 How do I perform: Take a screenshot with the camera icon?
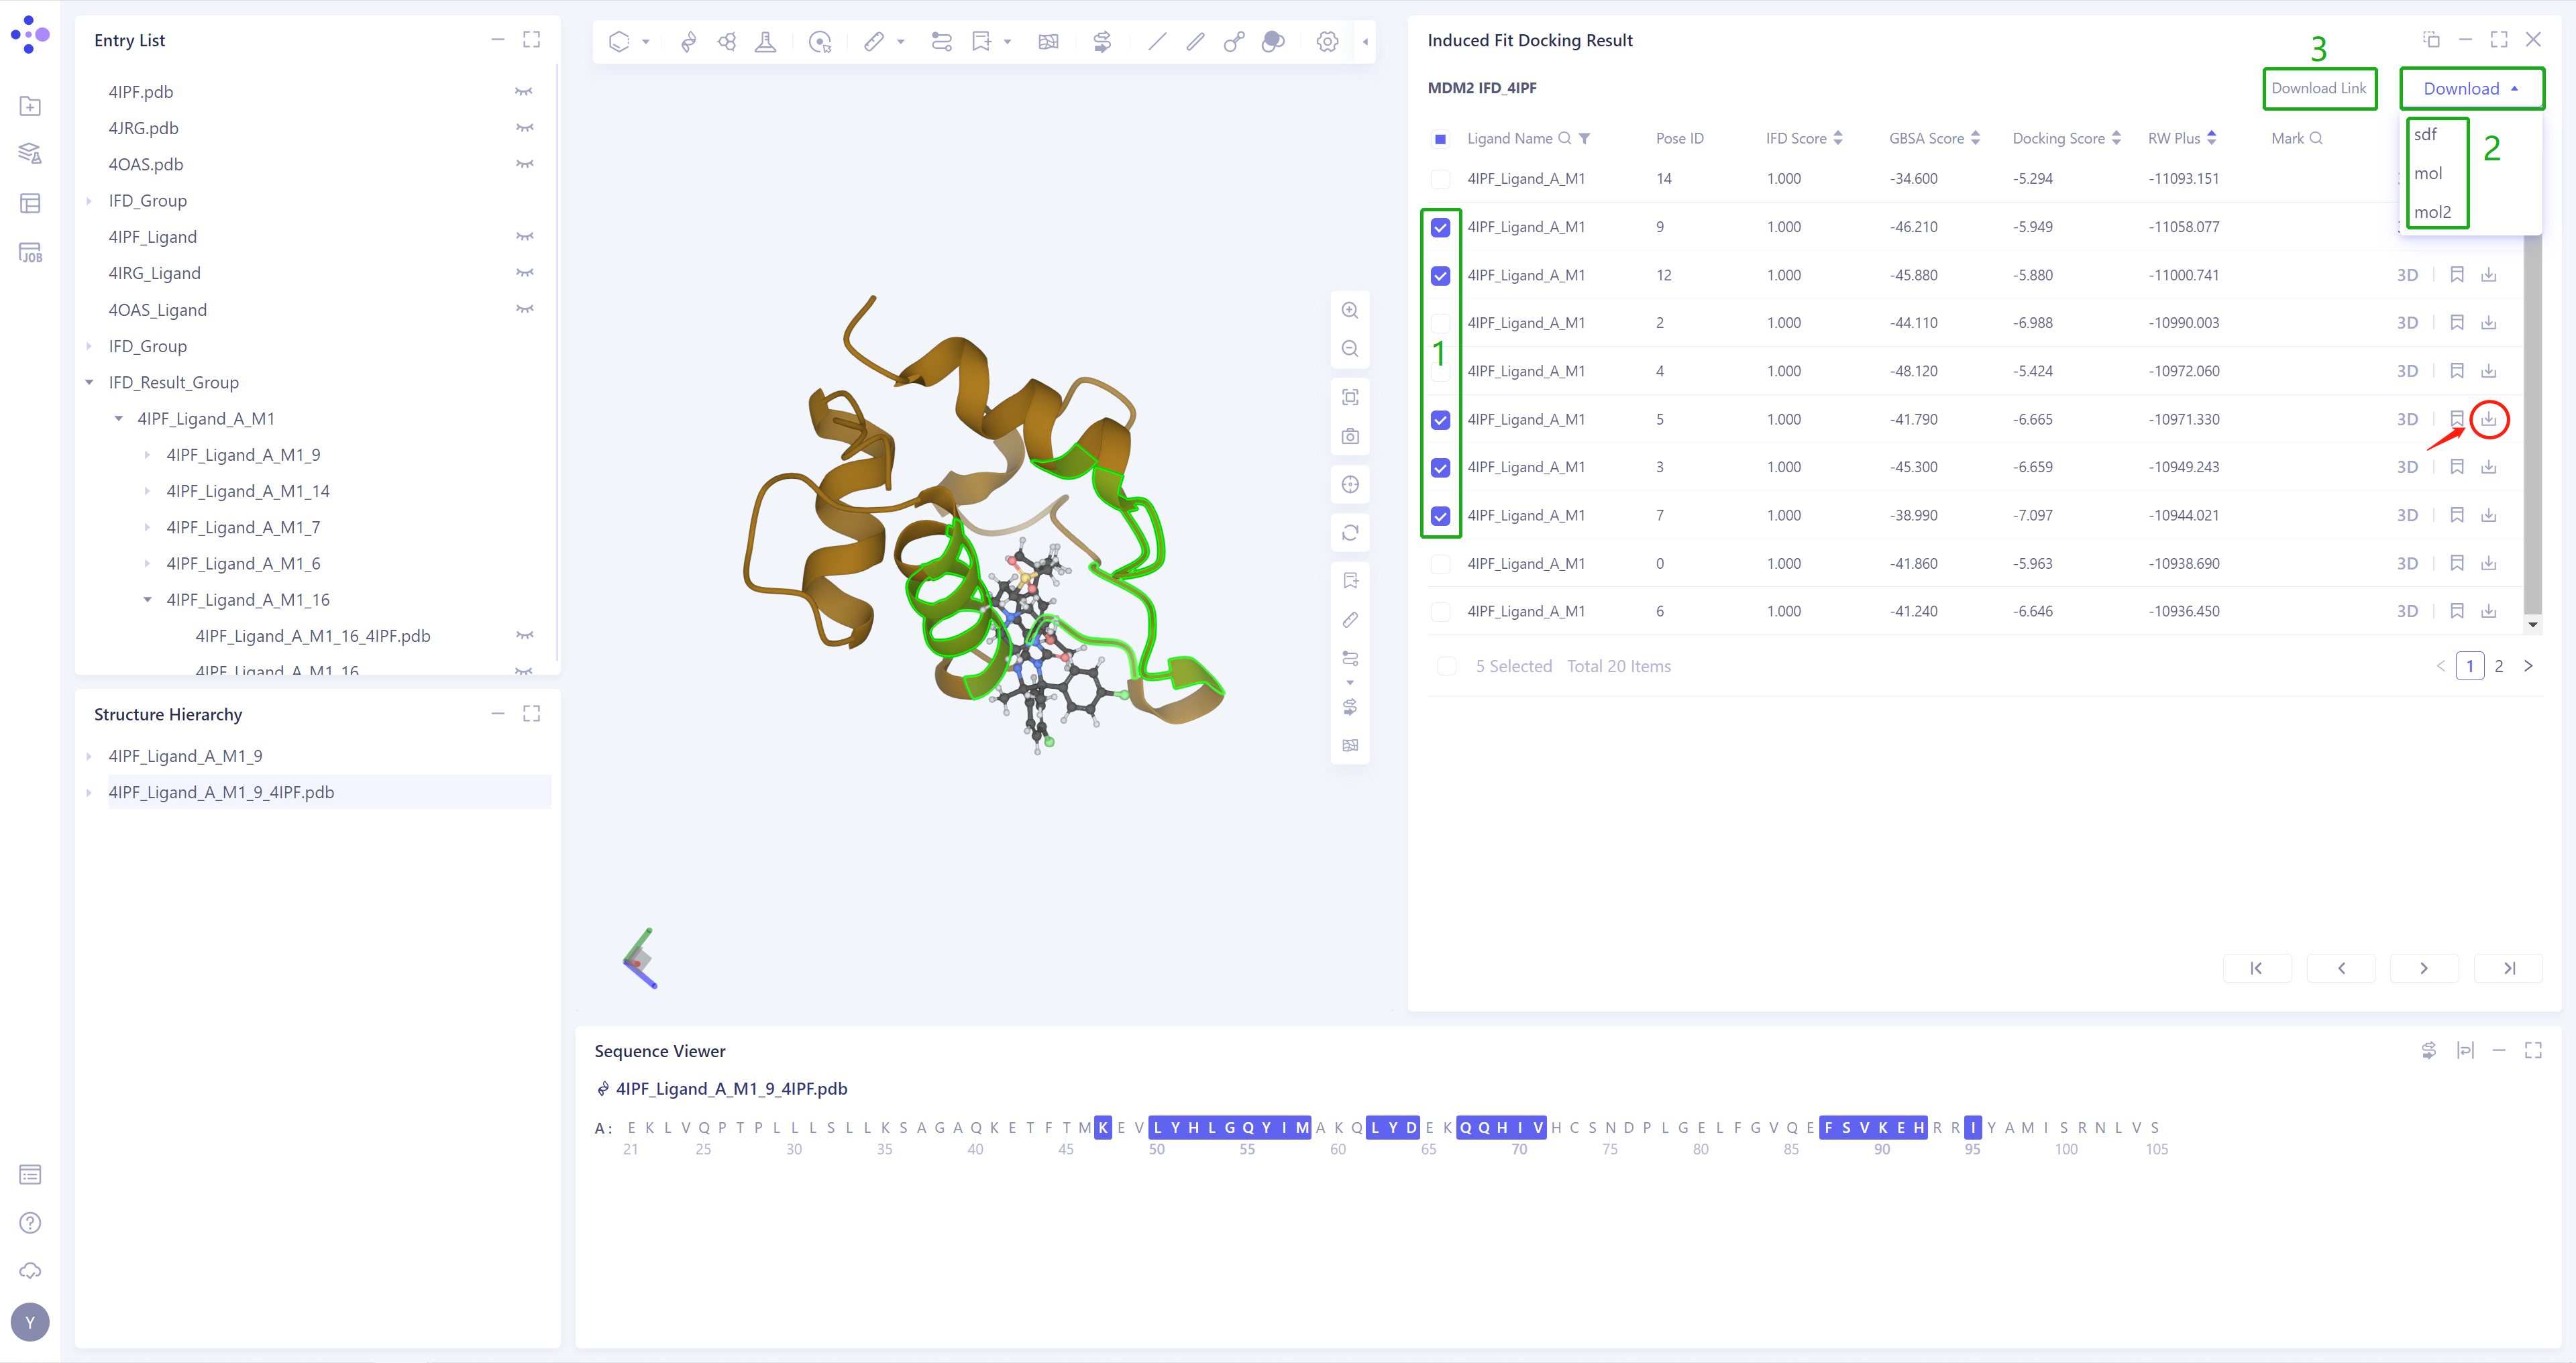coord(1351,436)
